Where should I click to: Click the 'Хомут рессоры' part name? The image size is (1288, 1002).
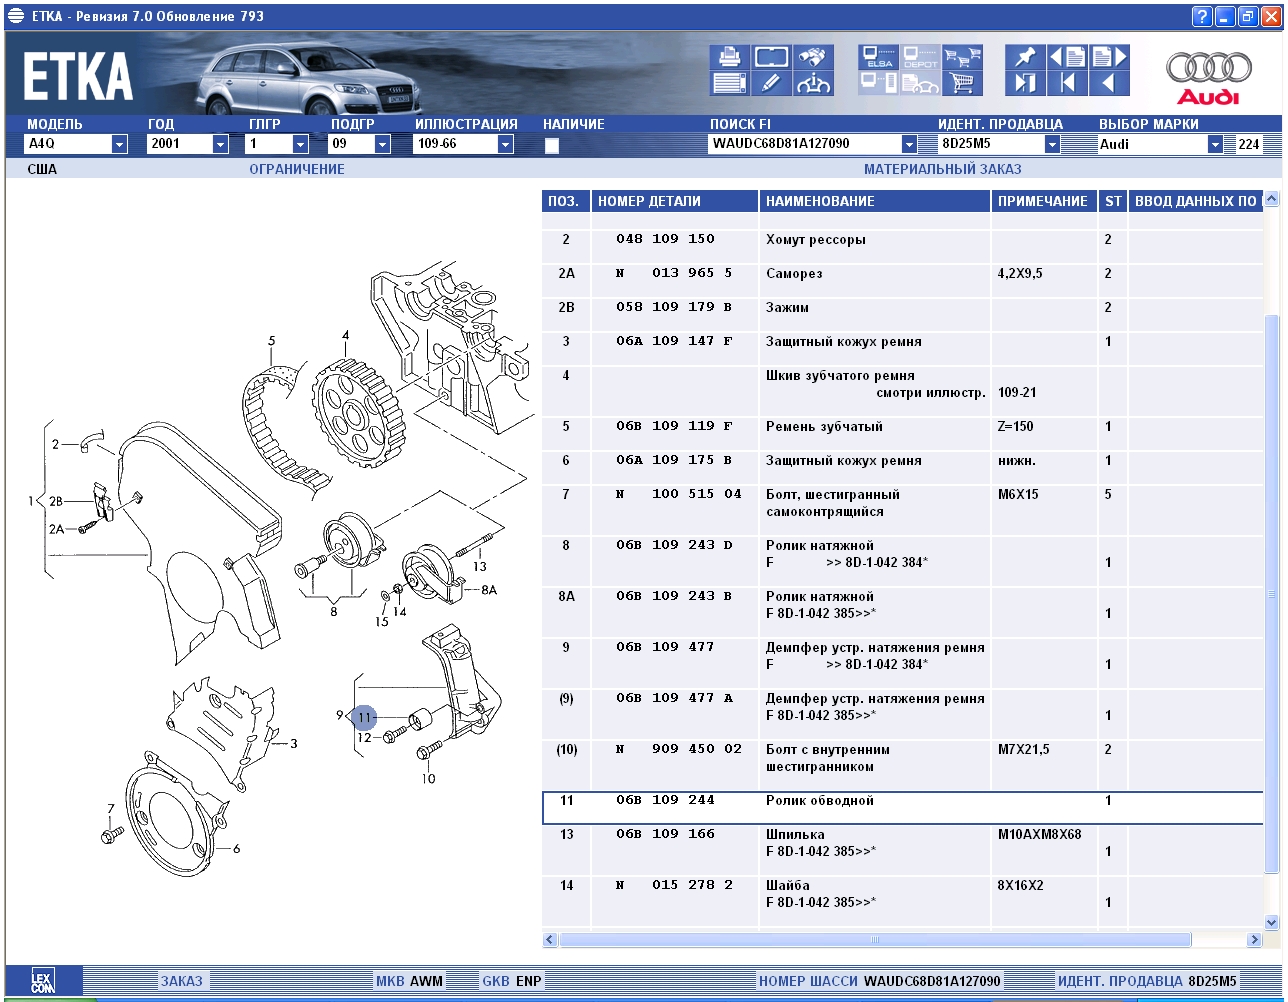[x=816, y=240]
